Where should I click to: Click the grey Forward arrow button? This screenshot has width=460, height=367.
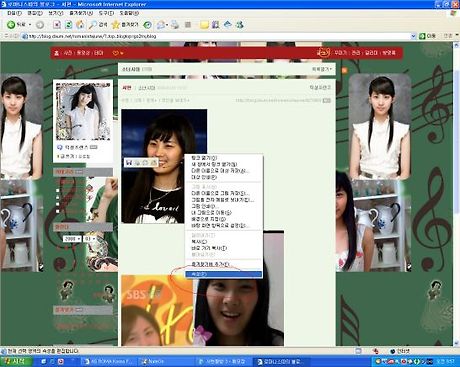(40, 25)
